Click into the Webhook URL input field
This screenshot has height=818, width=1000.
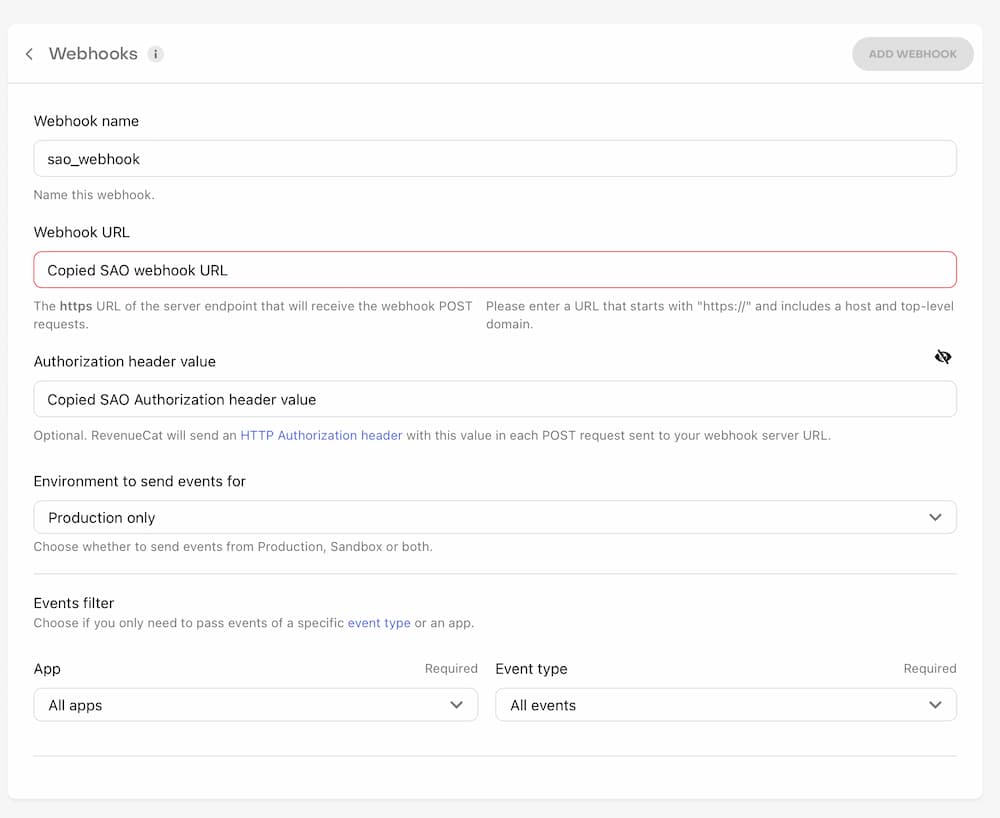pyautogui.click(x=494, y=270)
